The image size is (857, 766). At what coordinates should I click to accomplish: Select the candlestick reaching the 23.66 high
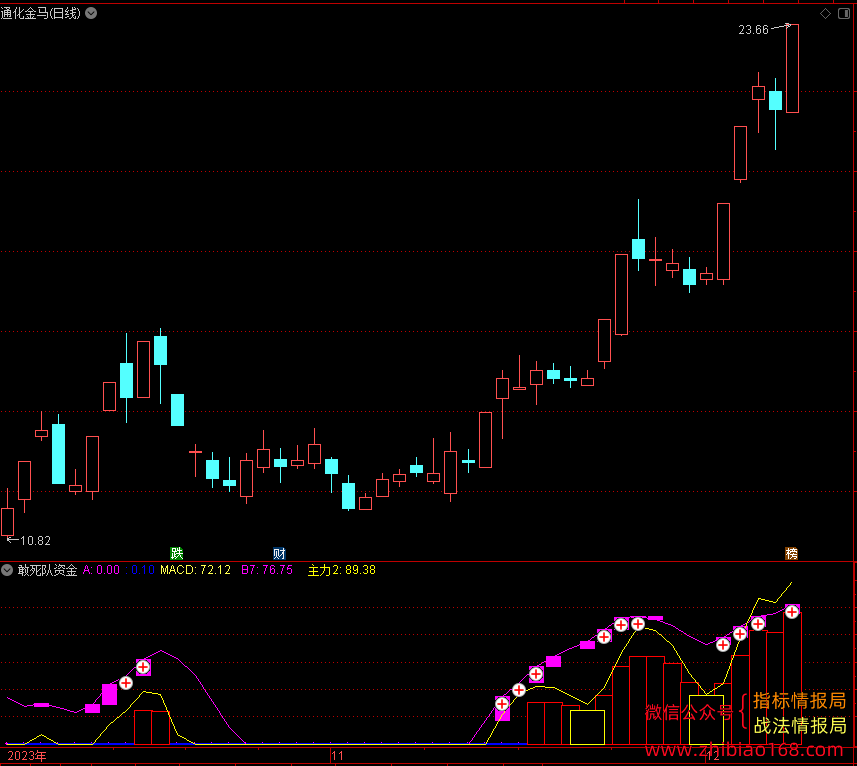(792, 68)
